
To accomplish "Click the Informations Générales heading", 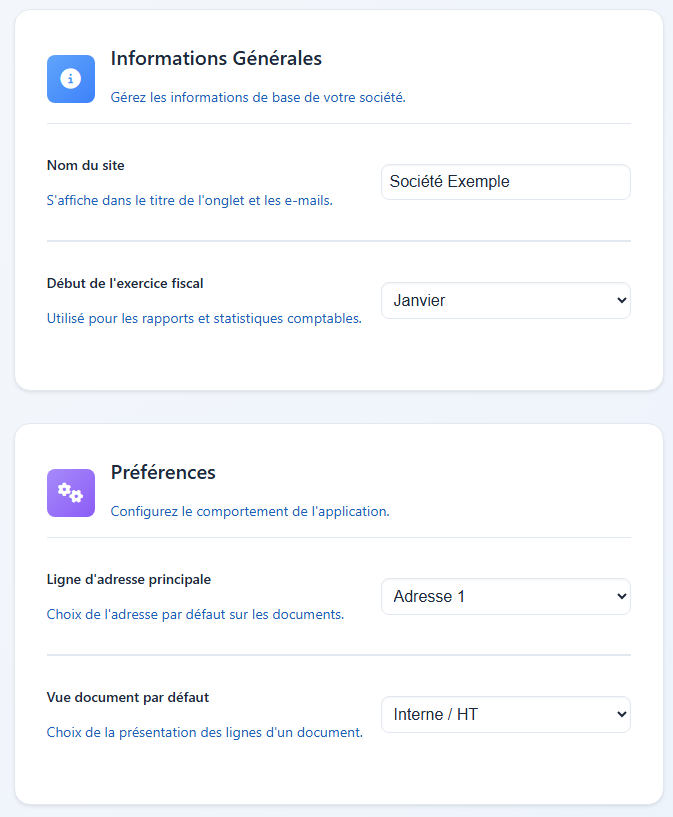I will click(x=216, y=58).
